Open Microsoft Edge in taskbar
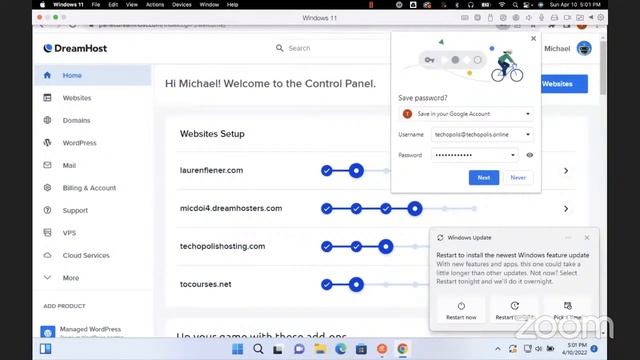The image size is (640, 360). pyautogui.click(x=340, y=349)
